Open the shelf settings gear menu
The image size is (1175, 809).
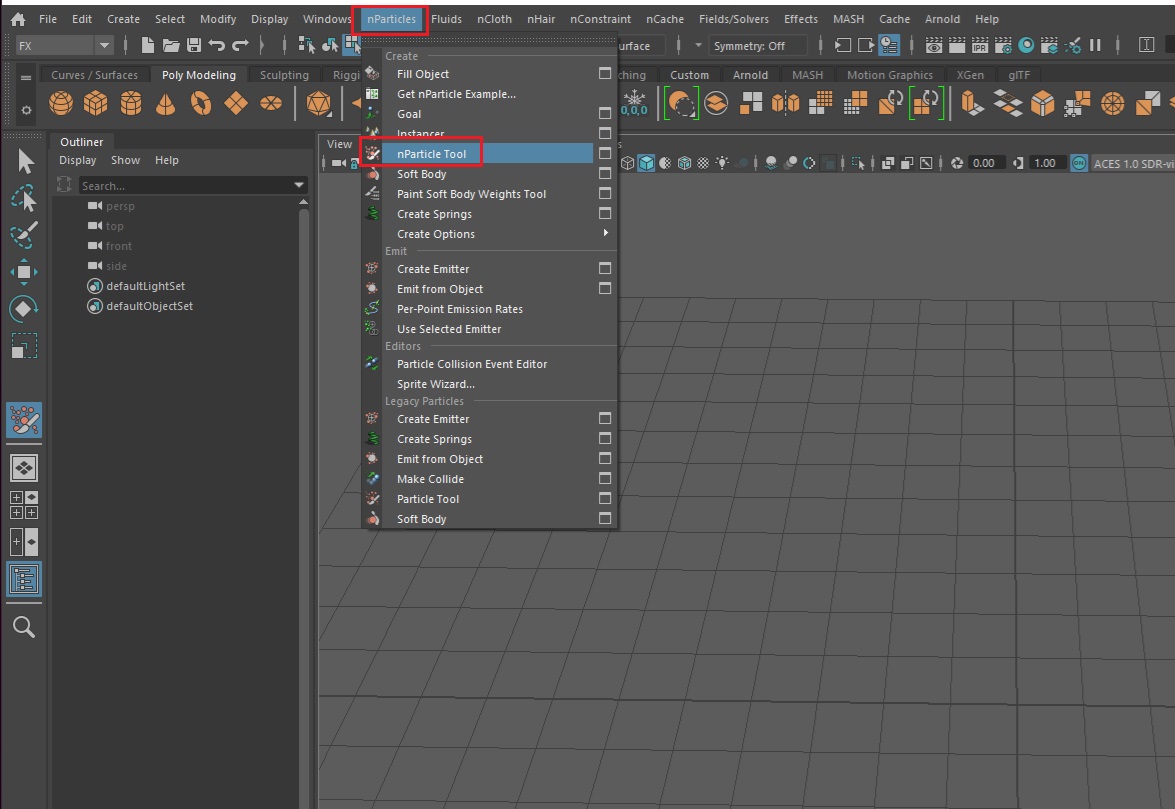(26, 110)
